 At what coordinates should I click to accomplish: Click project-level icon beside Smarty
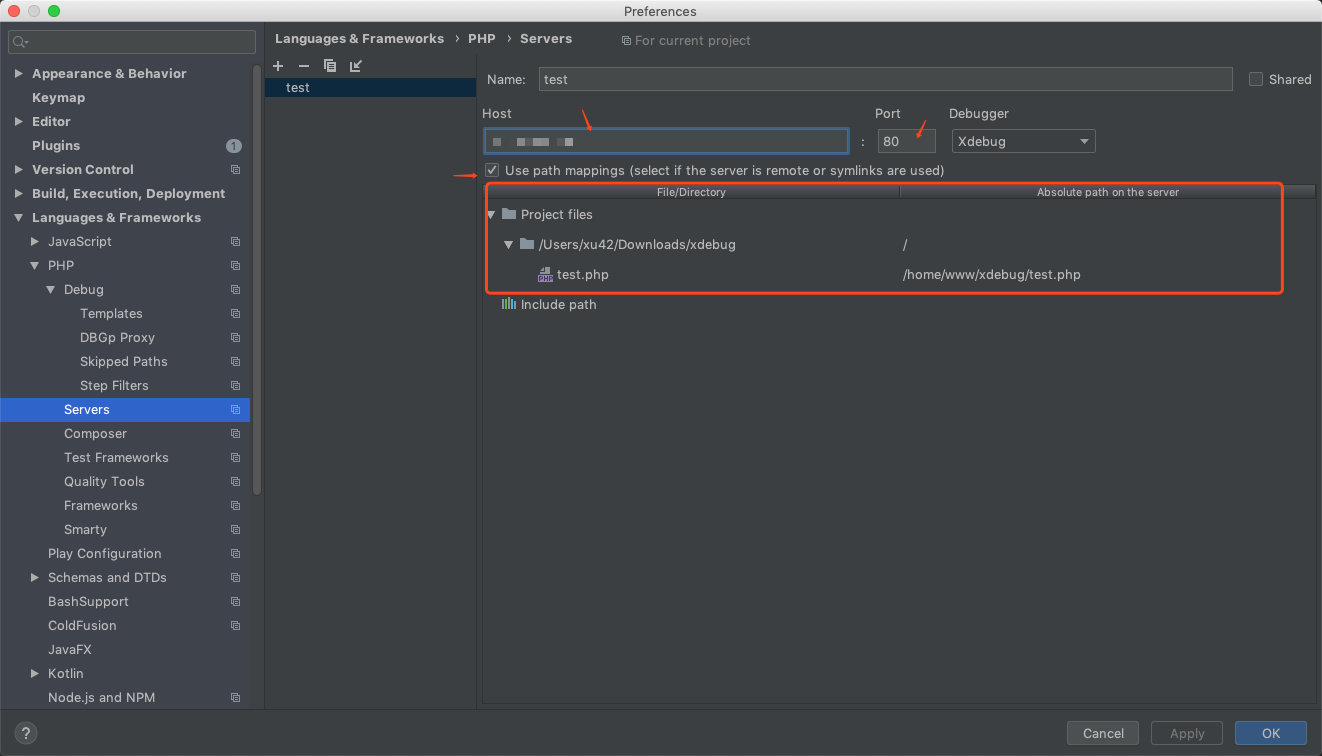click(x=235, y=530)
